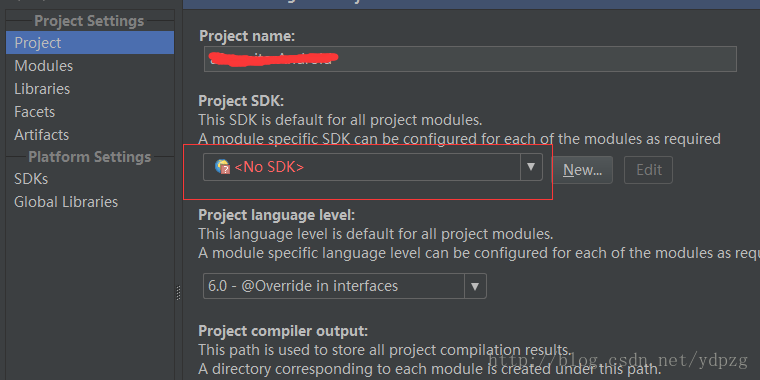Click the Edit button beside New...

[x=649, y=170]
